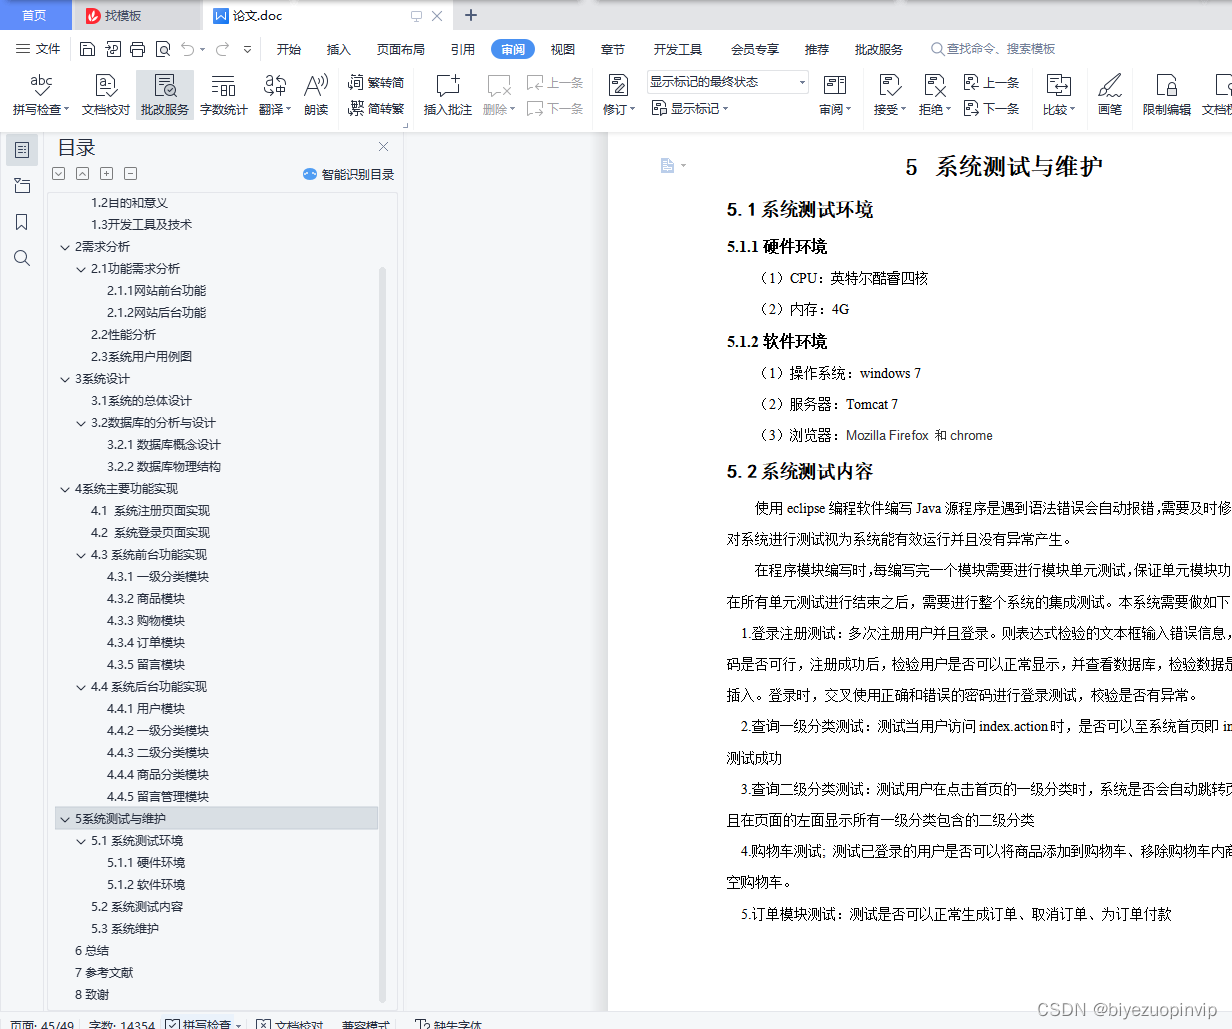Switch to the 视图 ribbon tab
This screenshot has height=1029, width=1232.
[x=563, y=49]
